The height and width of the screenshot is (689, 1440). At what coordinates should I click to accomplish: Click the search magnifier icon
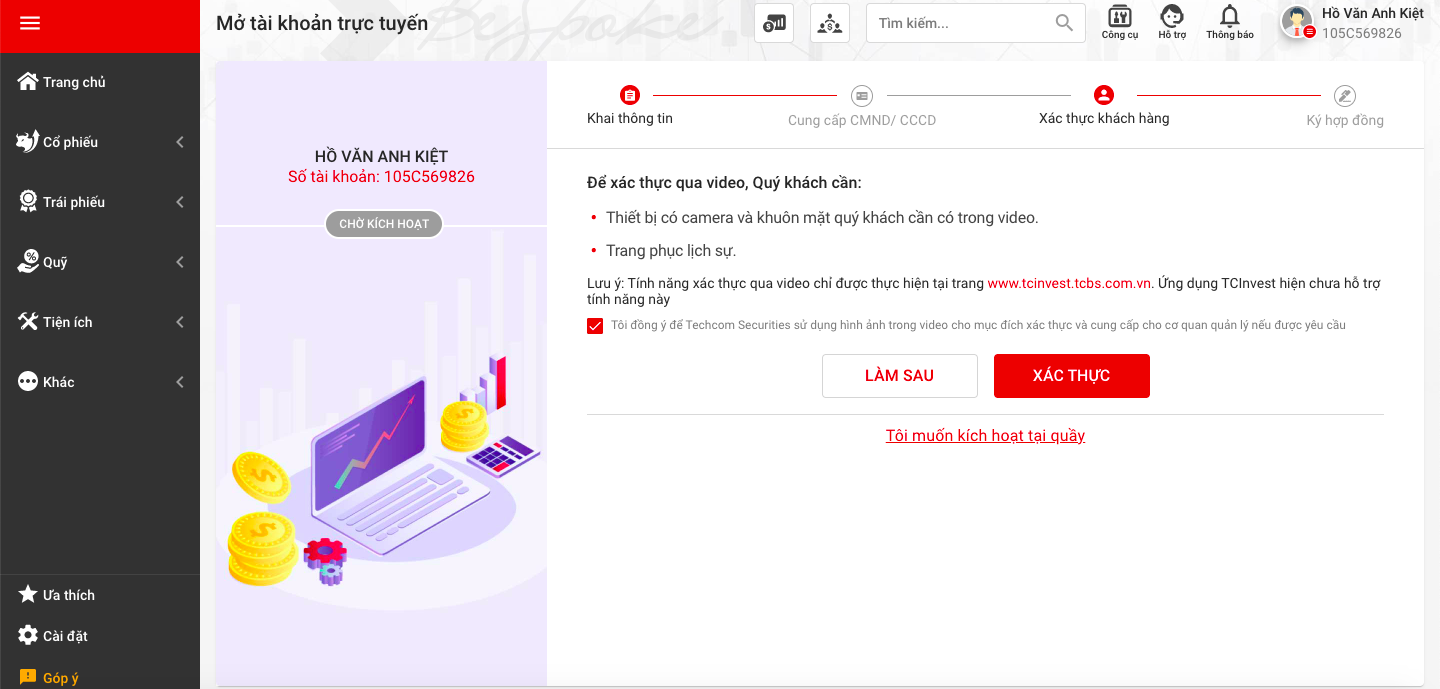[1064, 23]
